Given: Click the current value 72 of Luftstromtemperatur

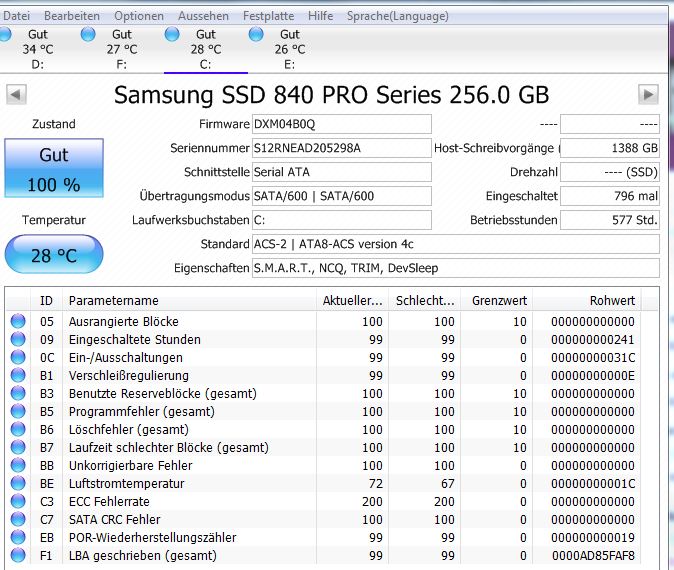Looking at the screenshot, I should tap(376, 484).
